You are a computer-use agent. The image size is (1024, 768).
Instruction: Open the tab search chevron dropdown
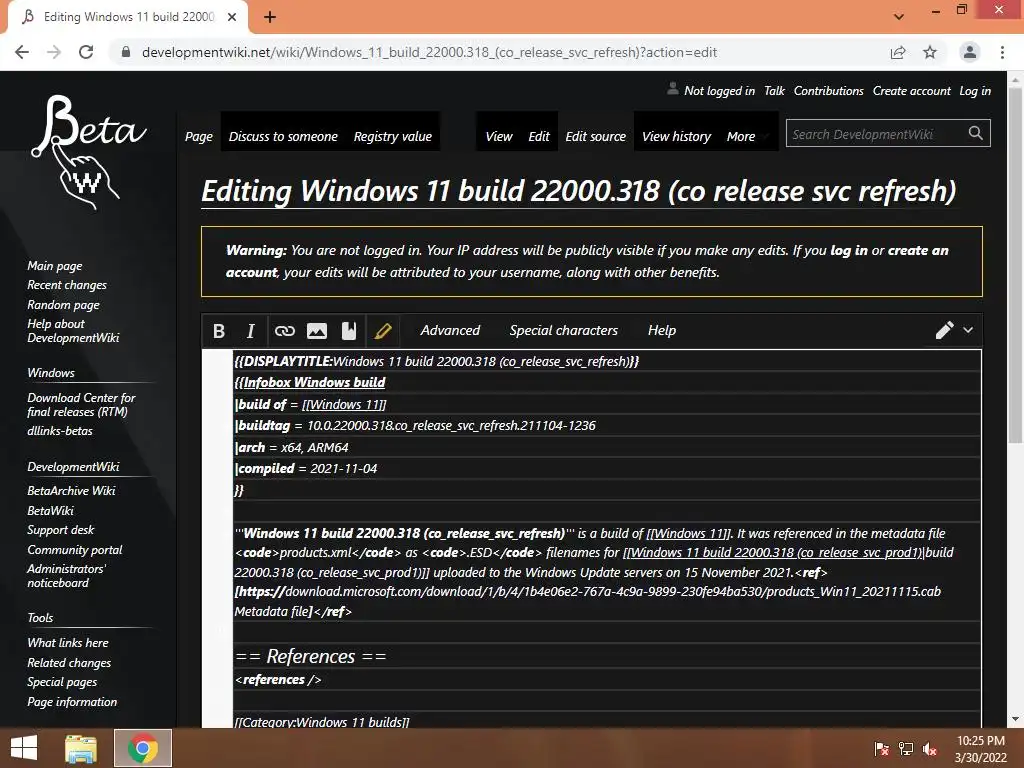pyautogui.click(x=899, y=17)
